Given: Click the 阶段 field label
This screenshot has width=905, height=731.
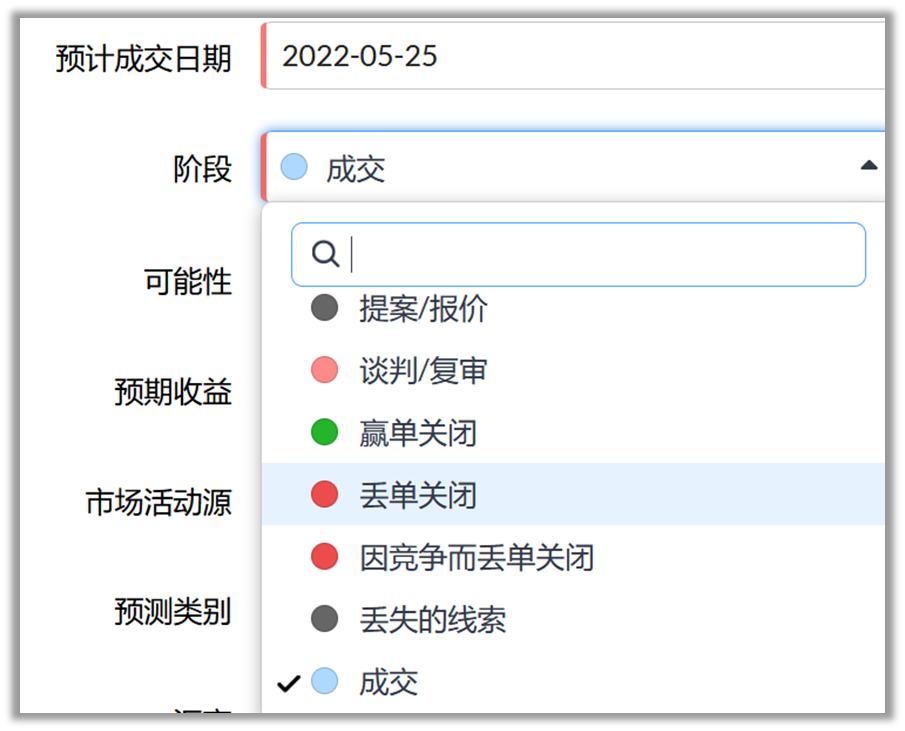Looking at the screenshot, I should pos(202,169).
